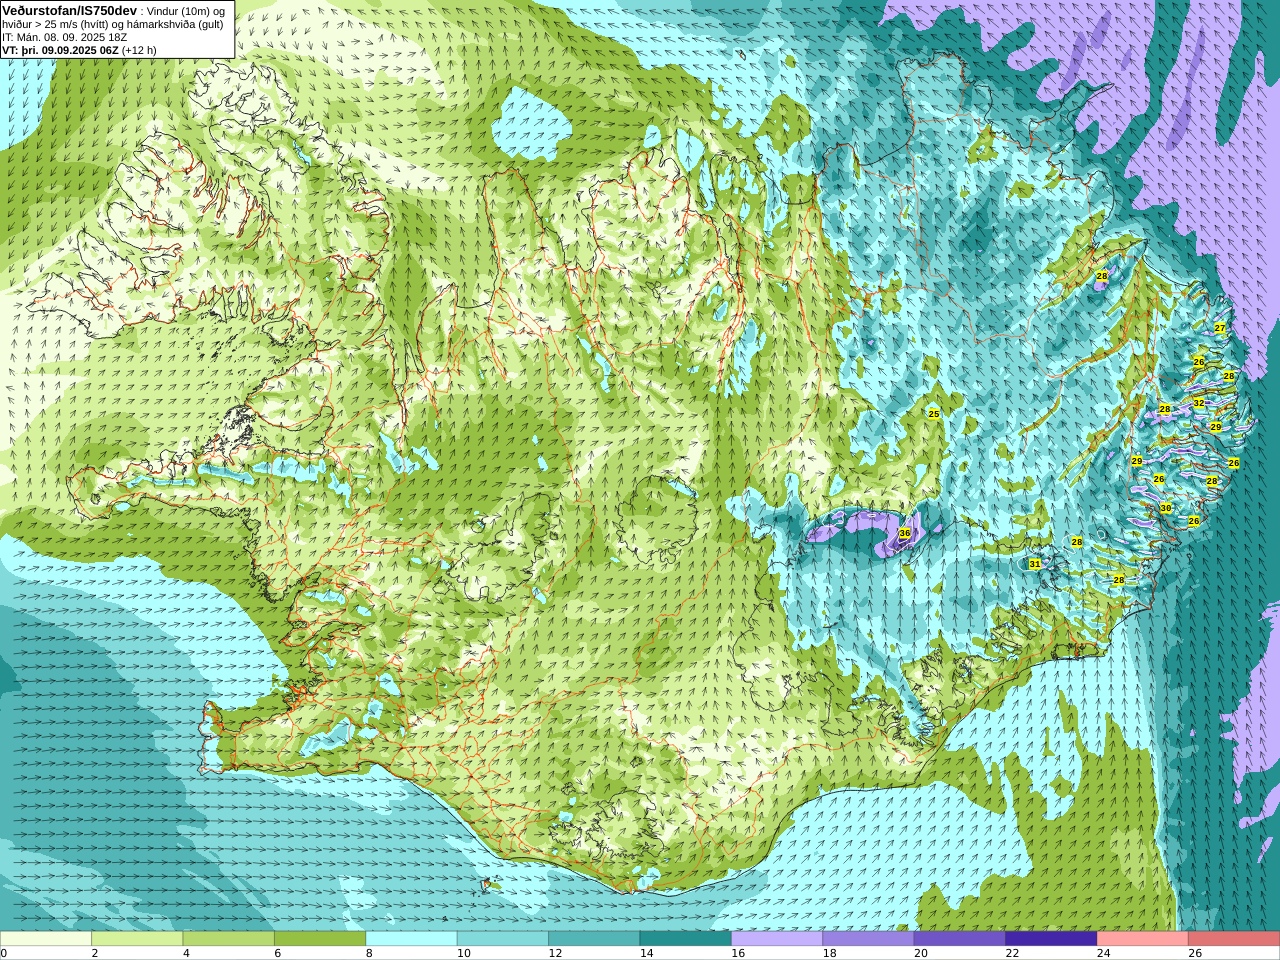Click the "10" tick on the color scale

click(x=463, y=953)
